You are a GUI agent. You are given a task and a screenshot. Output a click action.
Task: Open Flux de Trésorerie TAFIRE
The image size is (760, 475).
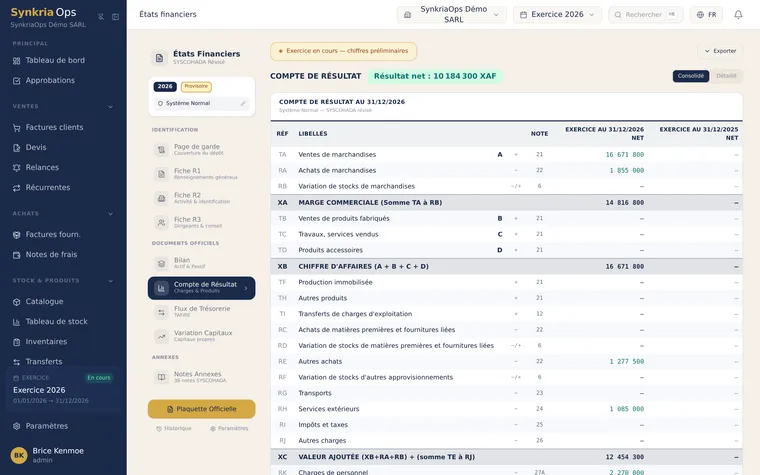202,311
